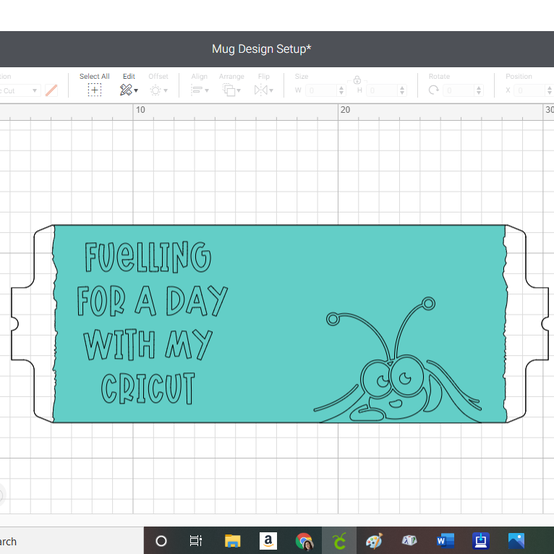Click the Select All icon

click(x=95, y=90)
